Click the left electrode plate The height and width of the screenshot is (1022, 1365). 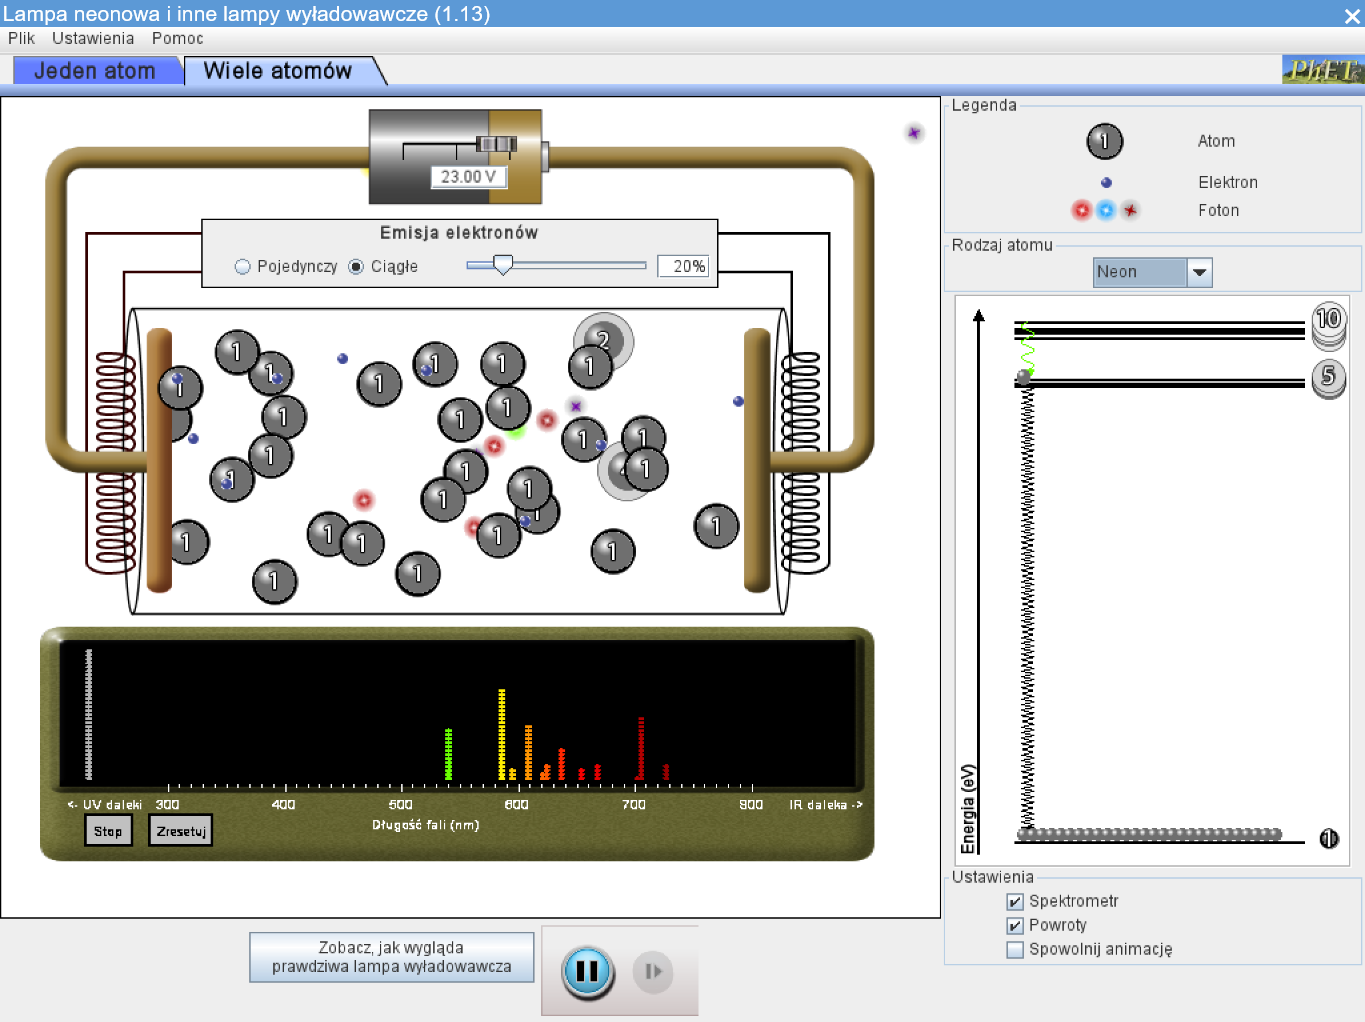(x=160, y=460)
